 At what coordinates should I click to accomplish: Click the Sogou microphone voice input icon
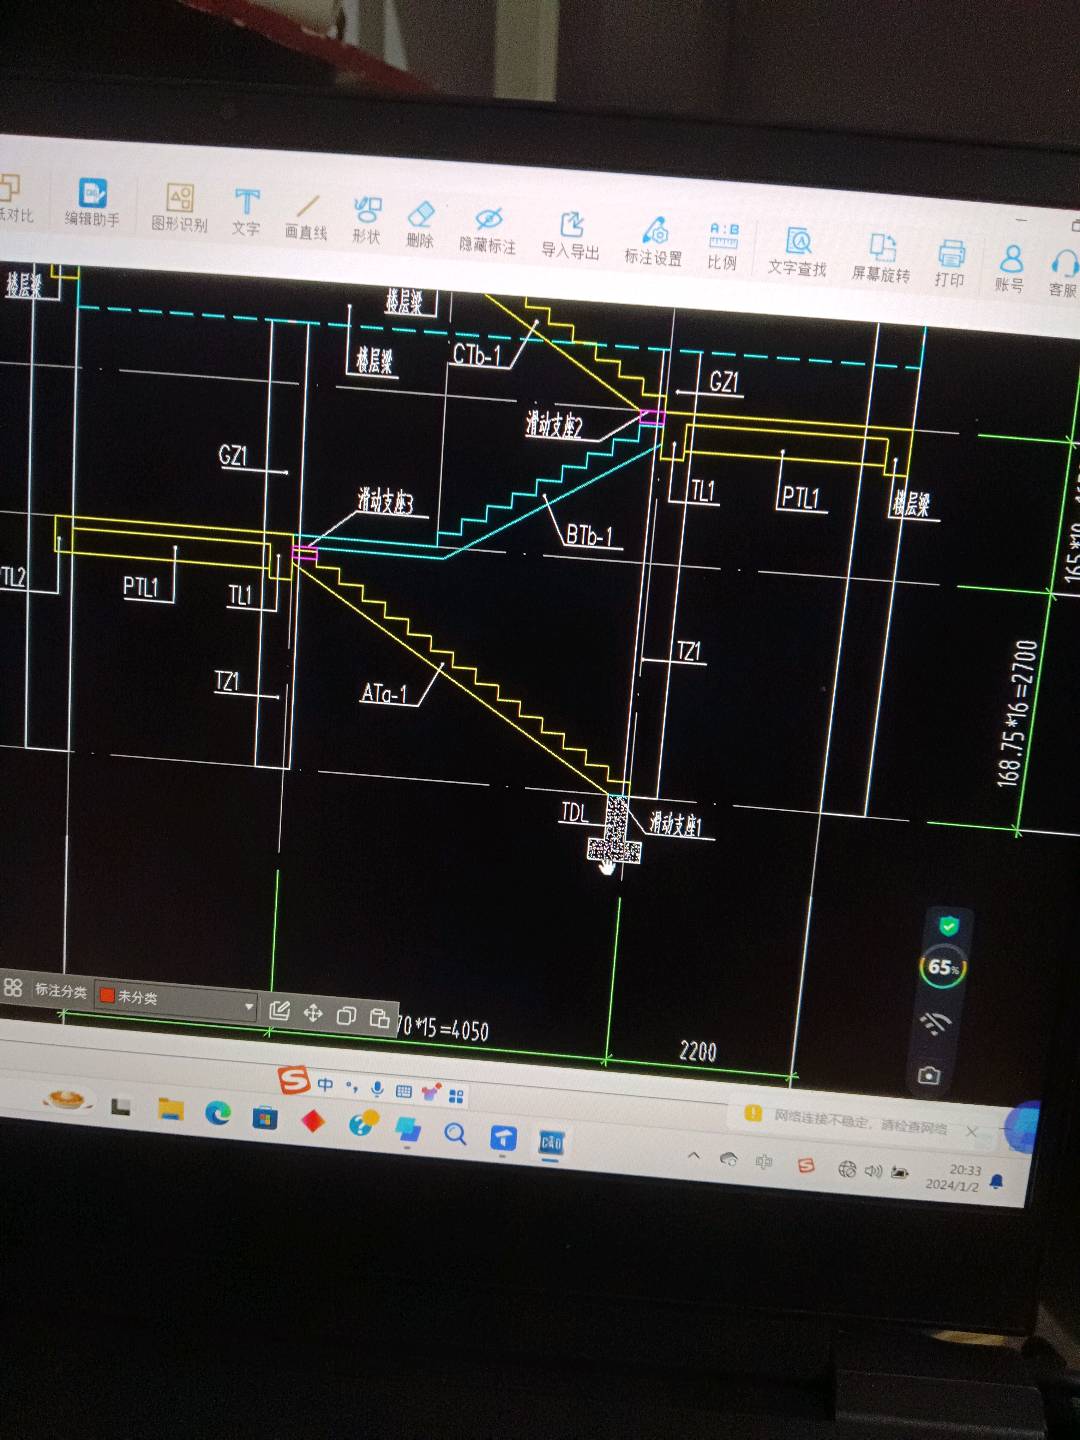coord(377,1089)
